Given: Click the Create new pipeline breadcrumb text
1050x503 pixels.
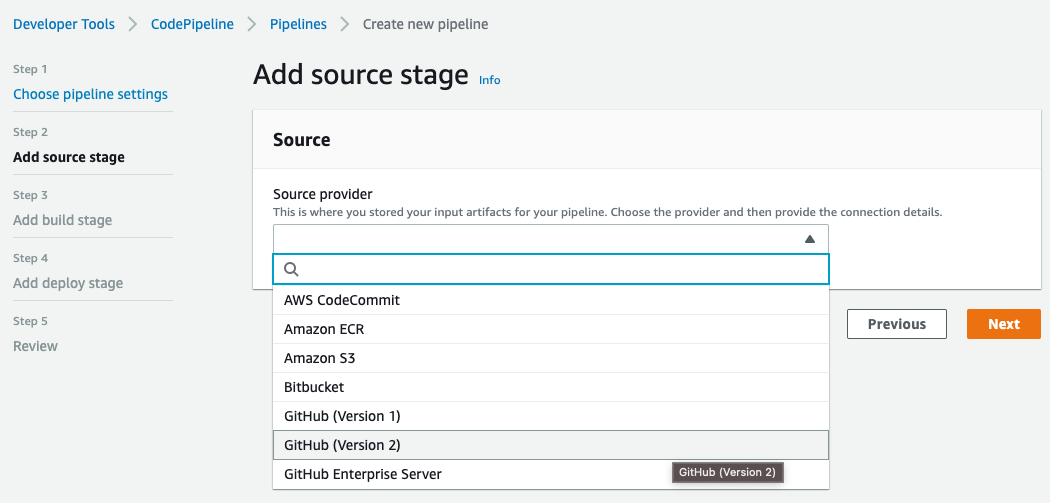Looking at the screenshot, I should (x=425, y=24).
